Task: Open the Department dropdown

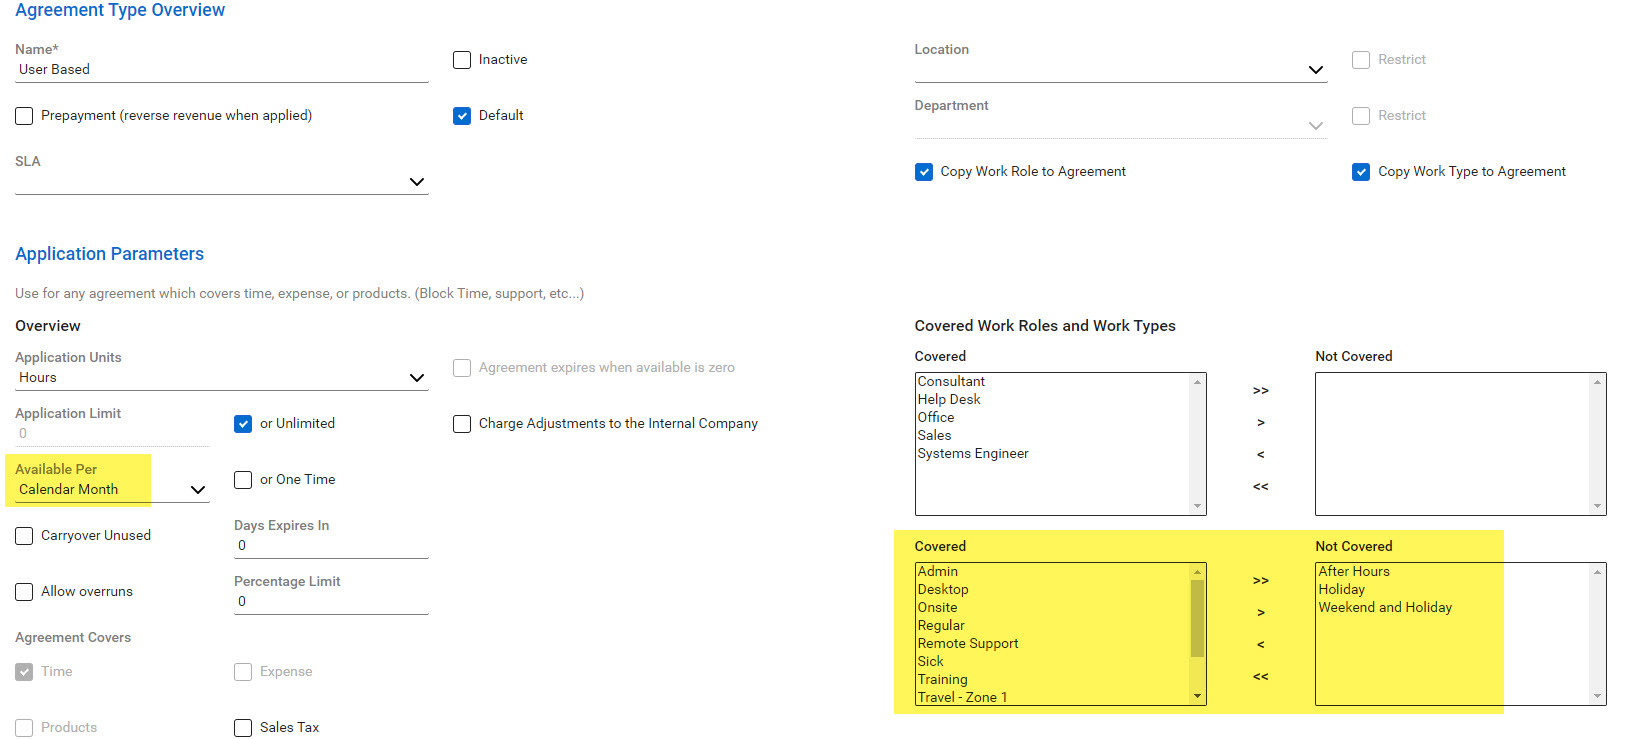Action: 1121,126
